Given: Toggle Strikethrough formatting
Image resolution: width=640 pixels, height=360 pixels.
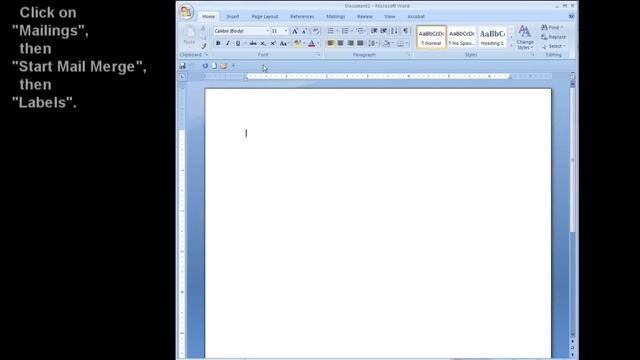Looking at the screenshot, I should pyautogui.click(x=253, y=43).
